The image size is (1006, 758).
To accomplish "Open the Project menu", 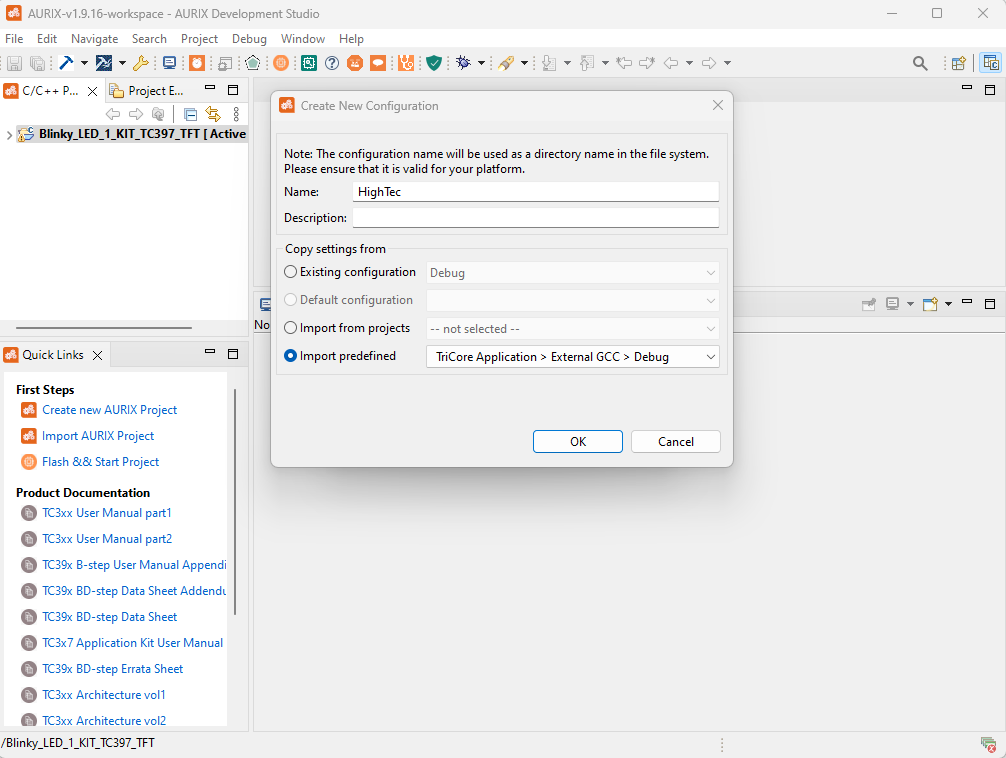I will click(x=199, y=39).
